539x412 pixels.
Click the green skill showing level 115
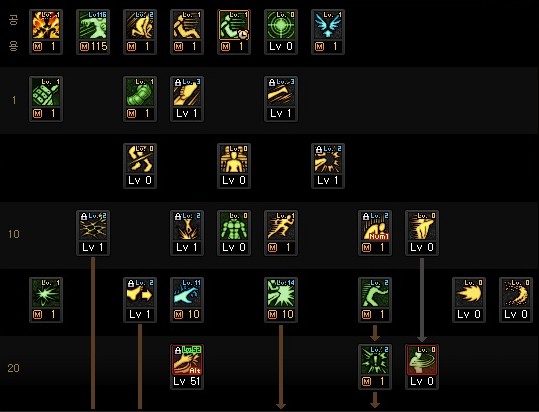(93, 25)
